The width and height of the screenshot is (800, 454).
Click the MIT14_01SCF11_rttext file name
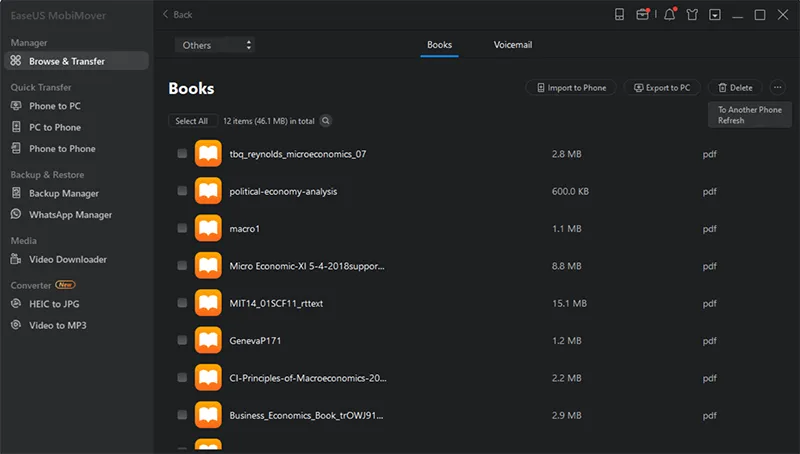[276, 303]
